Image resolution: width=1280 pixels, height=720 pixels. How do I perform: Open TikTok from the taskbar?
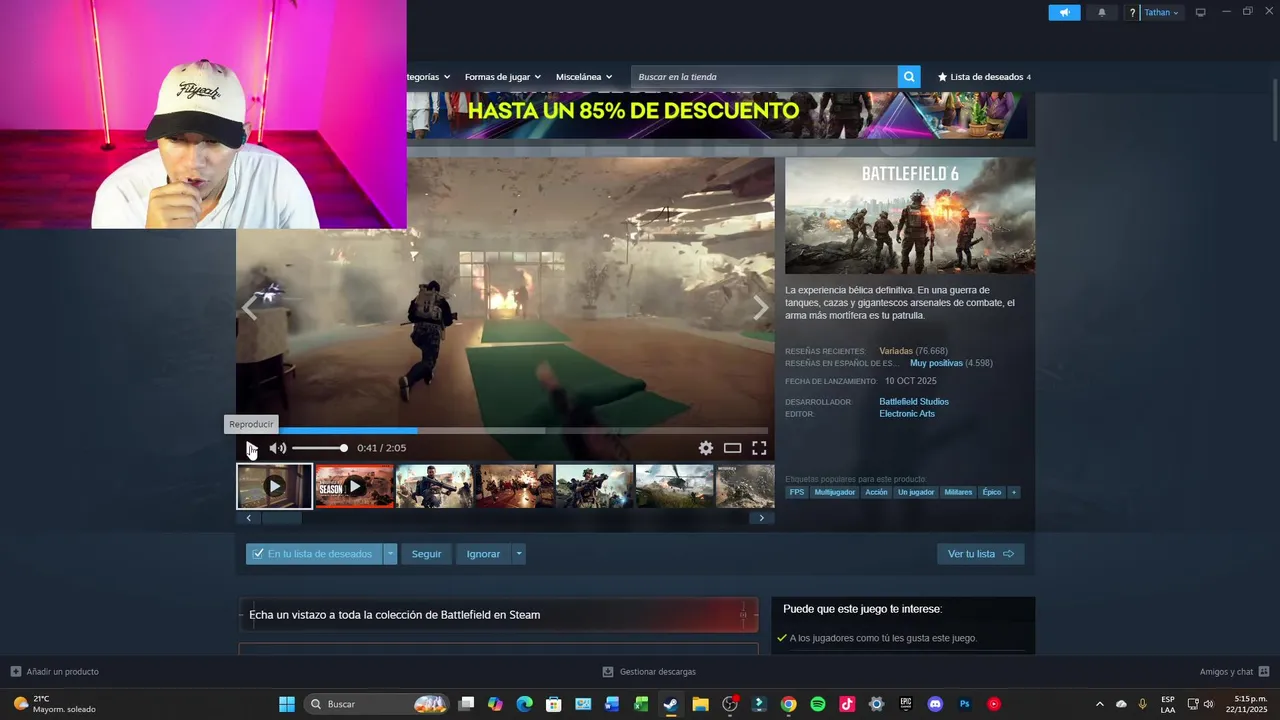[x=847, y=704]
